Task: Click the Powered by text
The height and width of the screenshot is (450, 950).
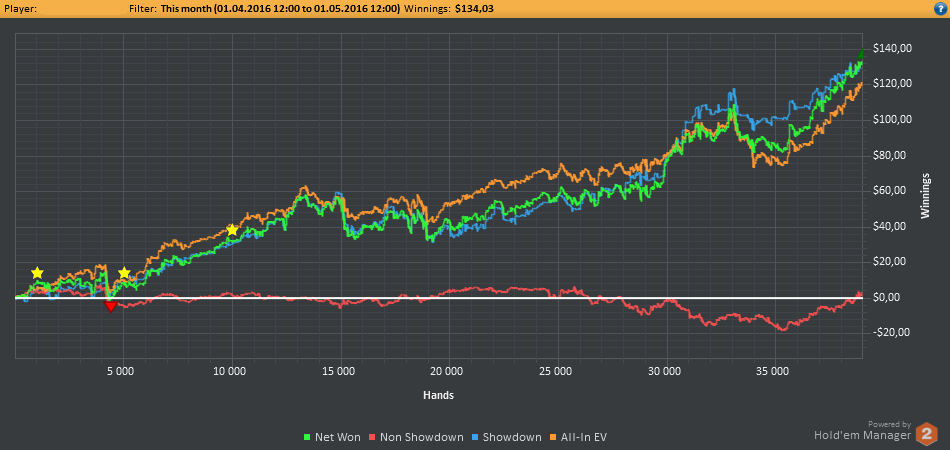Action: 889,425
